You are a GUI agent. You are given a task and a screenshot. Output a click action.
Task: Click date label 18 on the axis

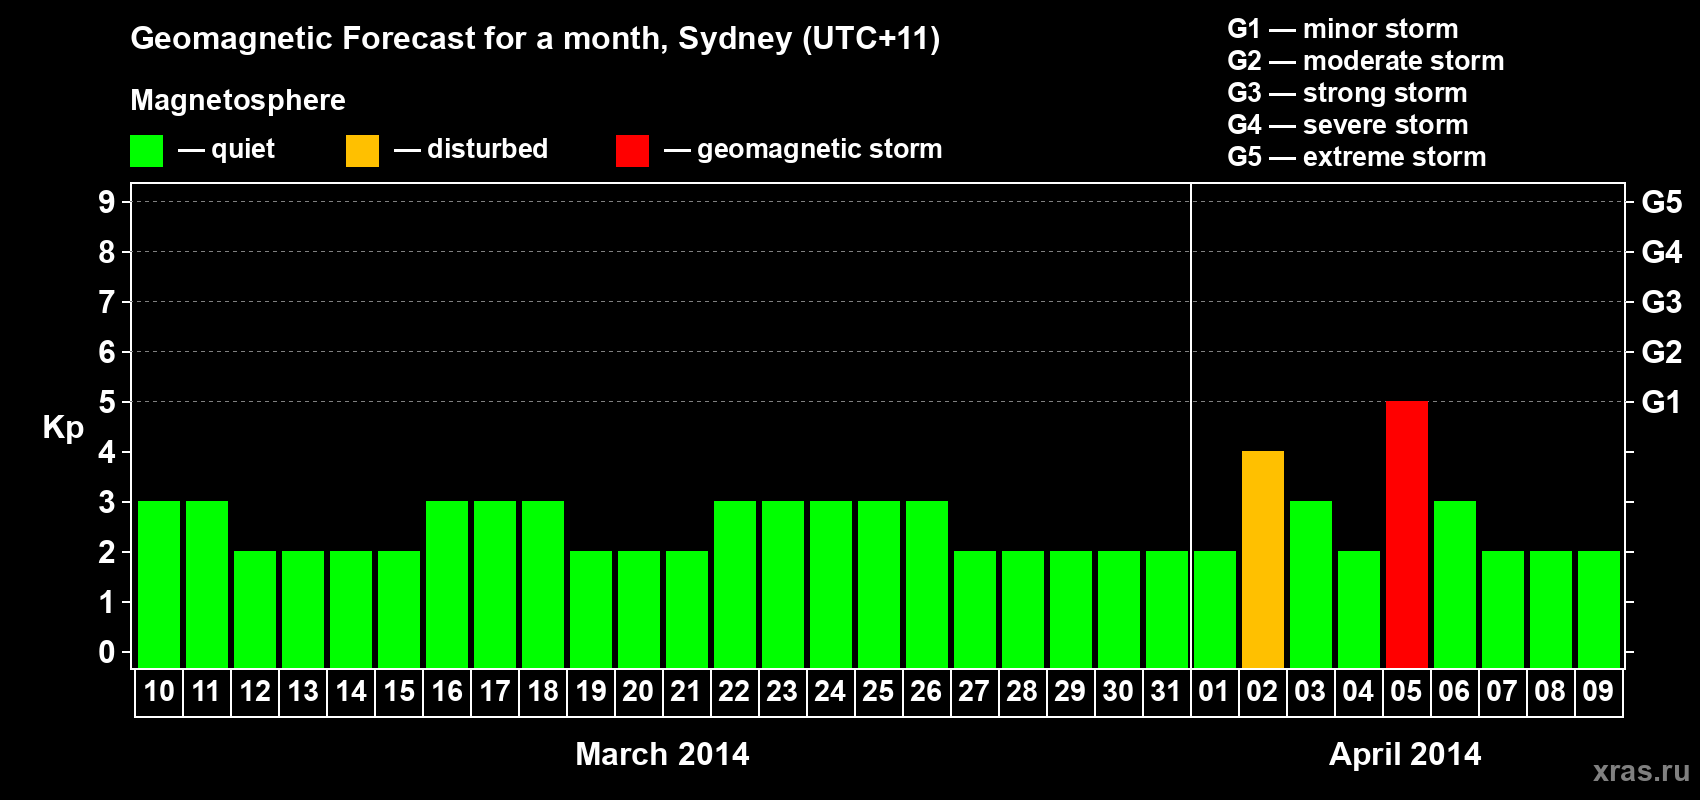[x=543, y=691]
